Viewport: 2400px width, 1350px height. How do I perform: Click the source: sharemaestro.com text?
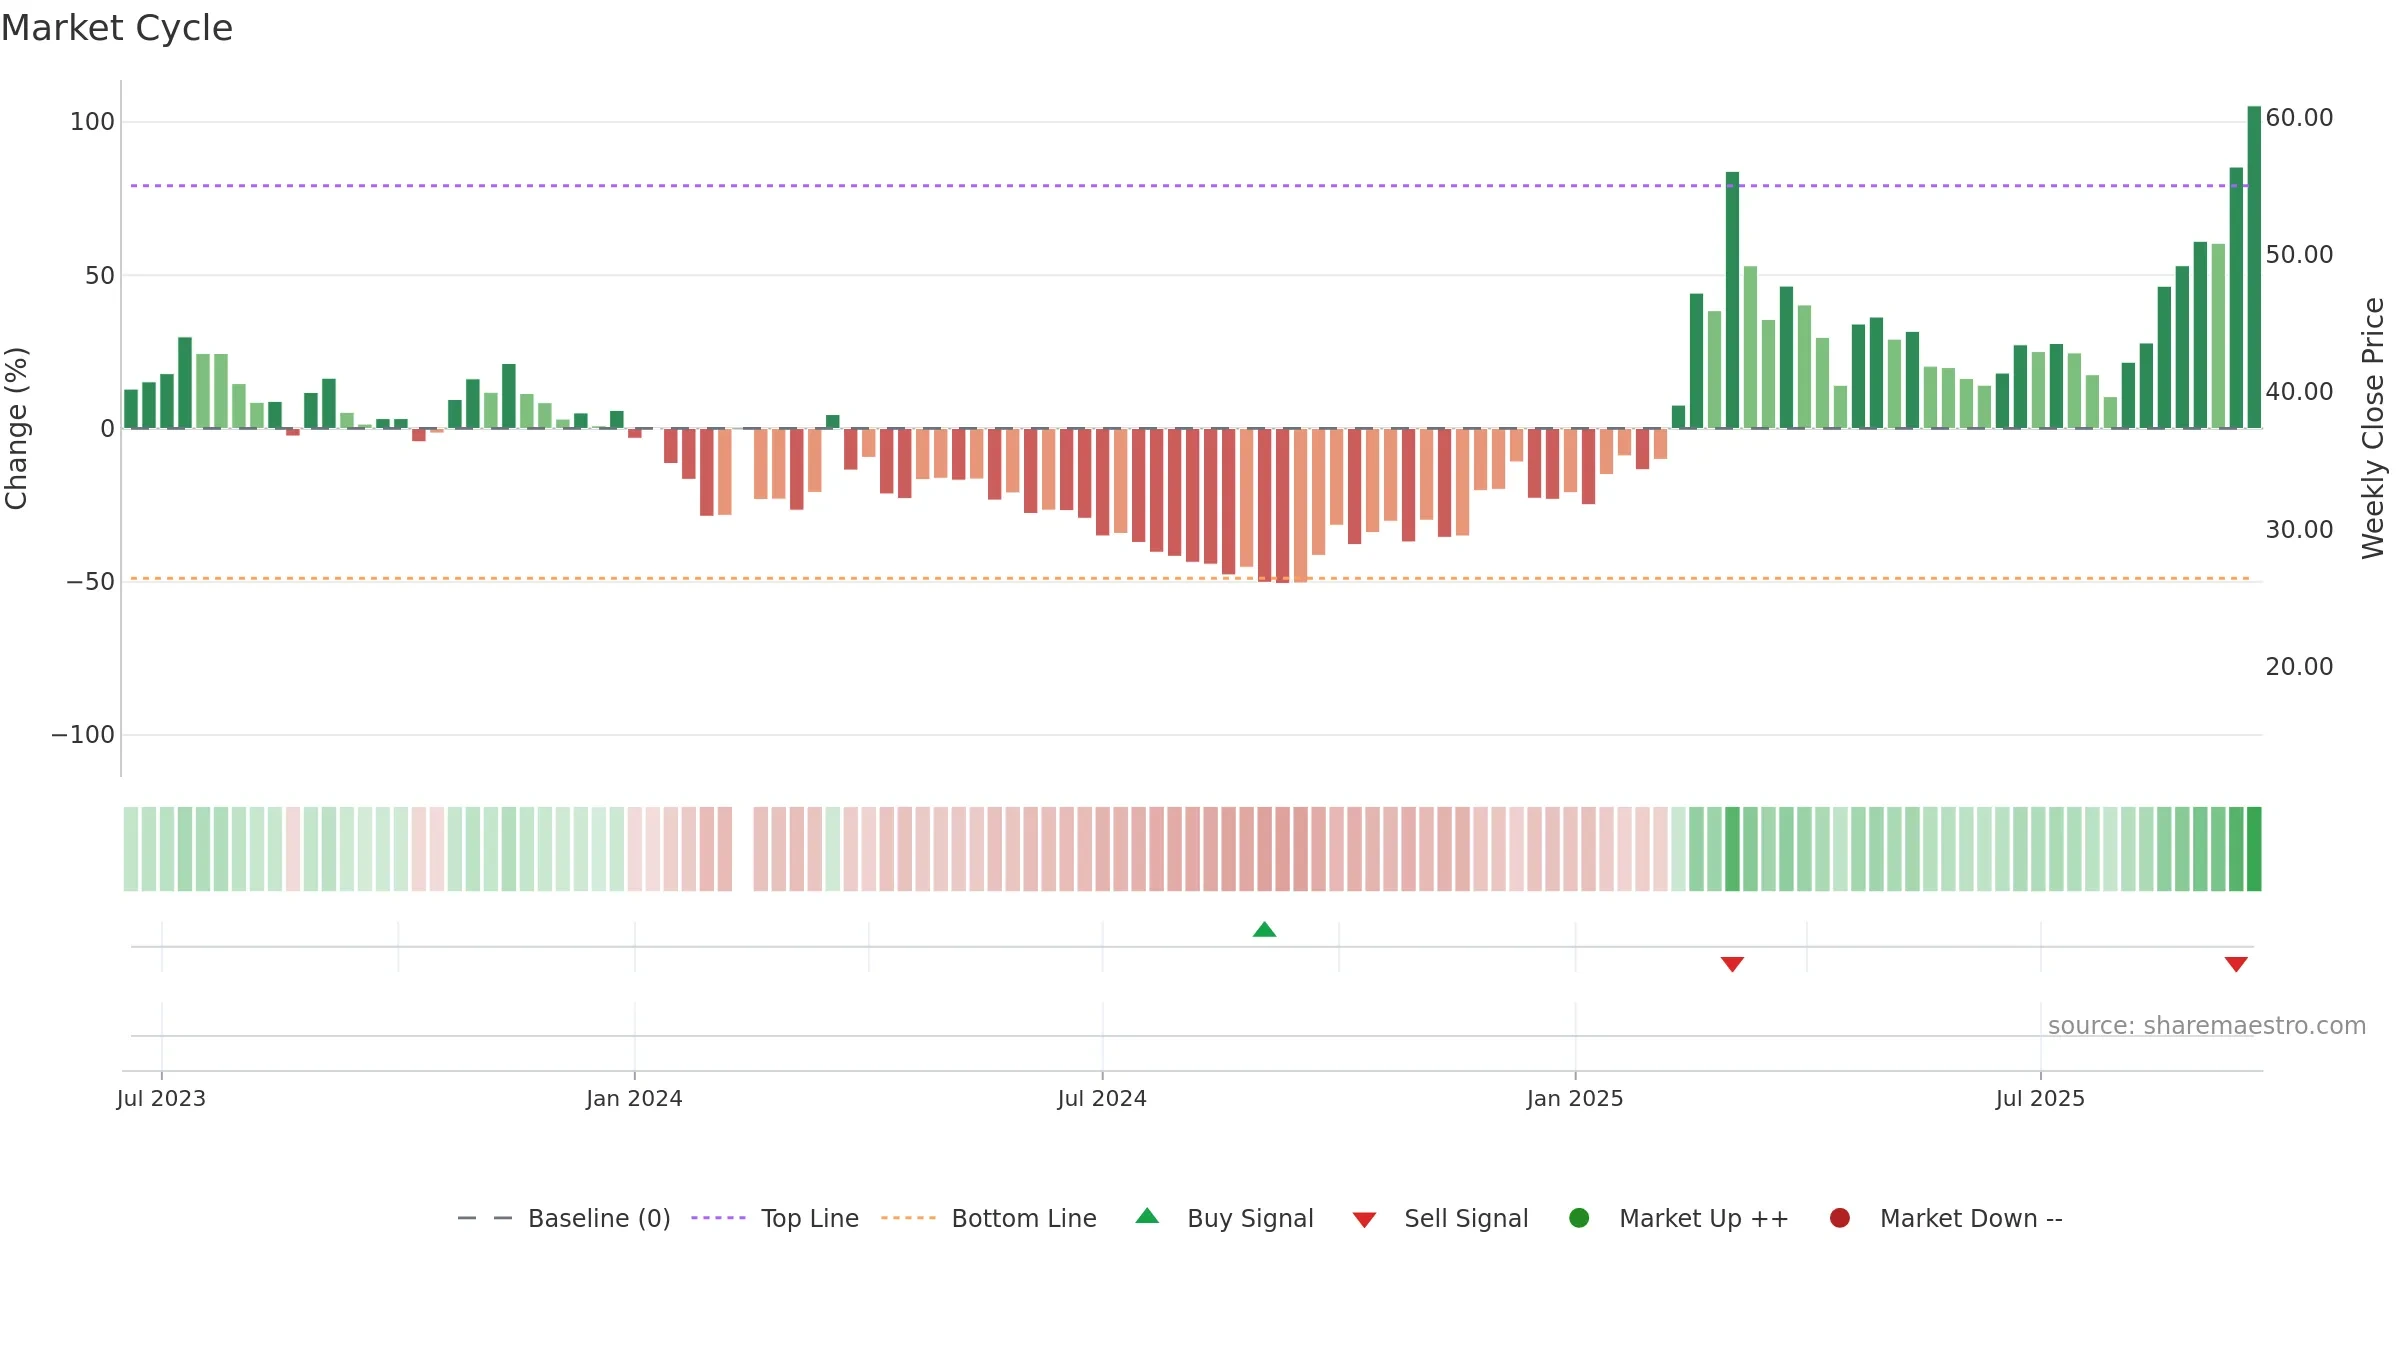(2207, 1026)
